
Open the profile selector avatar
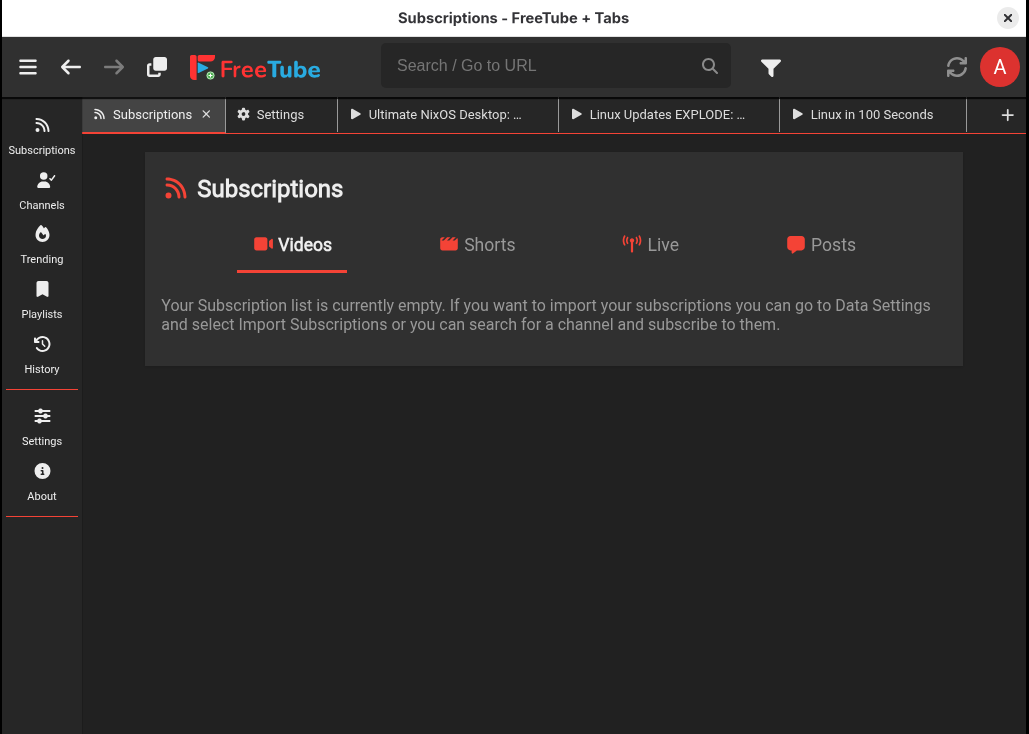pos(999,67)
